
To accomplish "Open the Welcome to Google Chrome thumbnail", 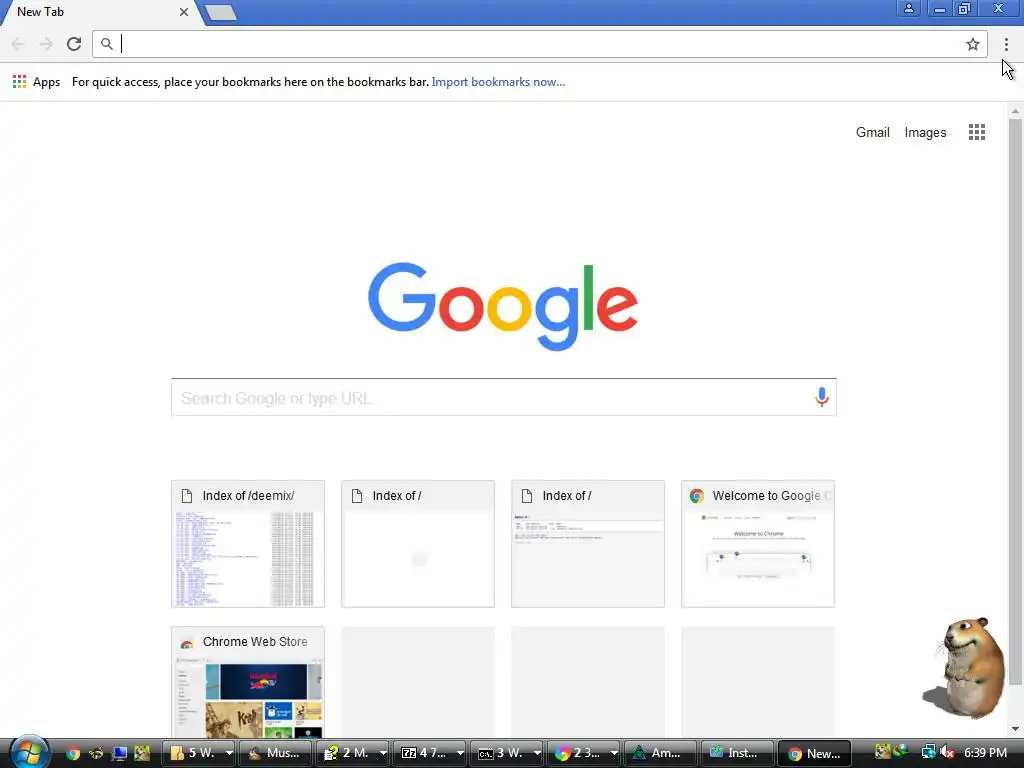I will click(758, 544).
